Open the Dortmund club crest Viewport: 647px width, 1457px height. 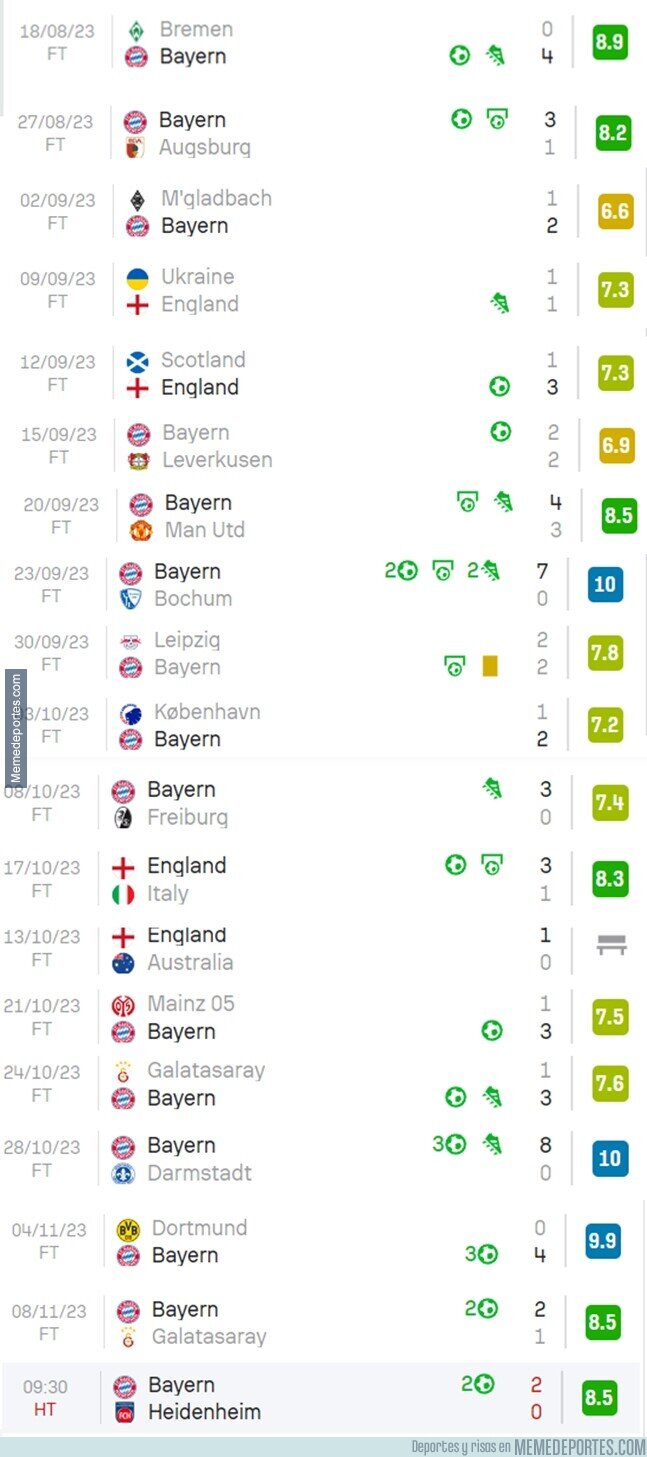pos(128,1229)
